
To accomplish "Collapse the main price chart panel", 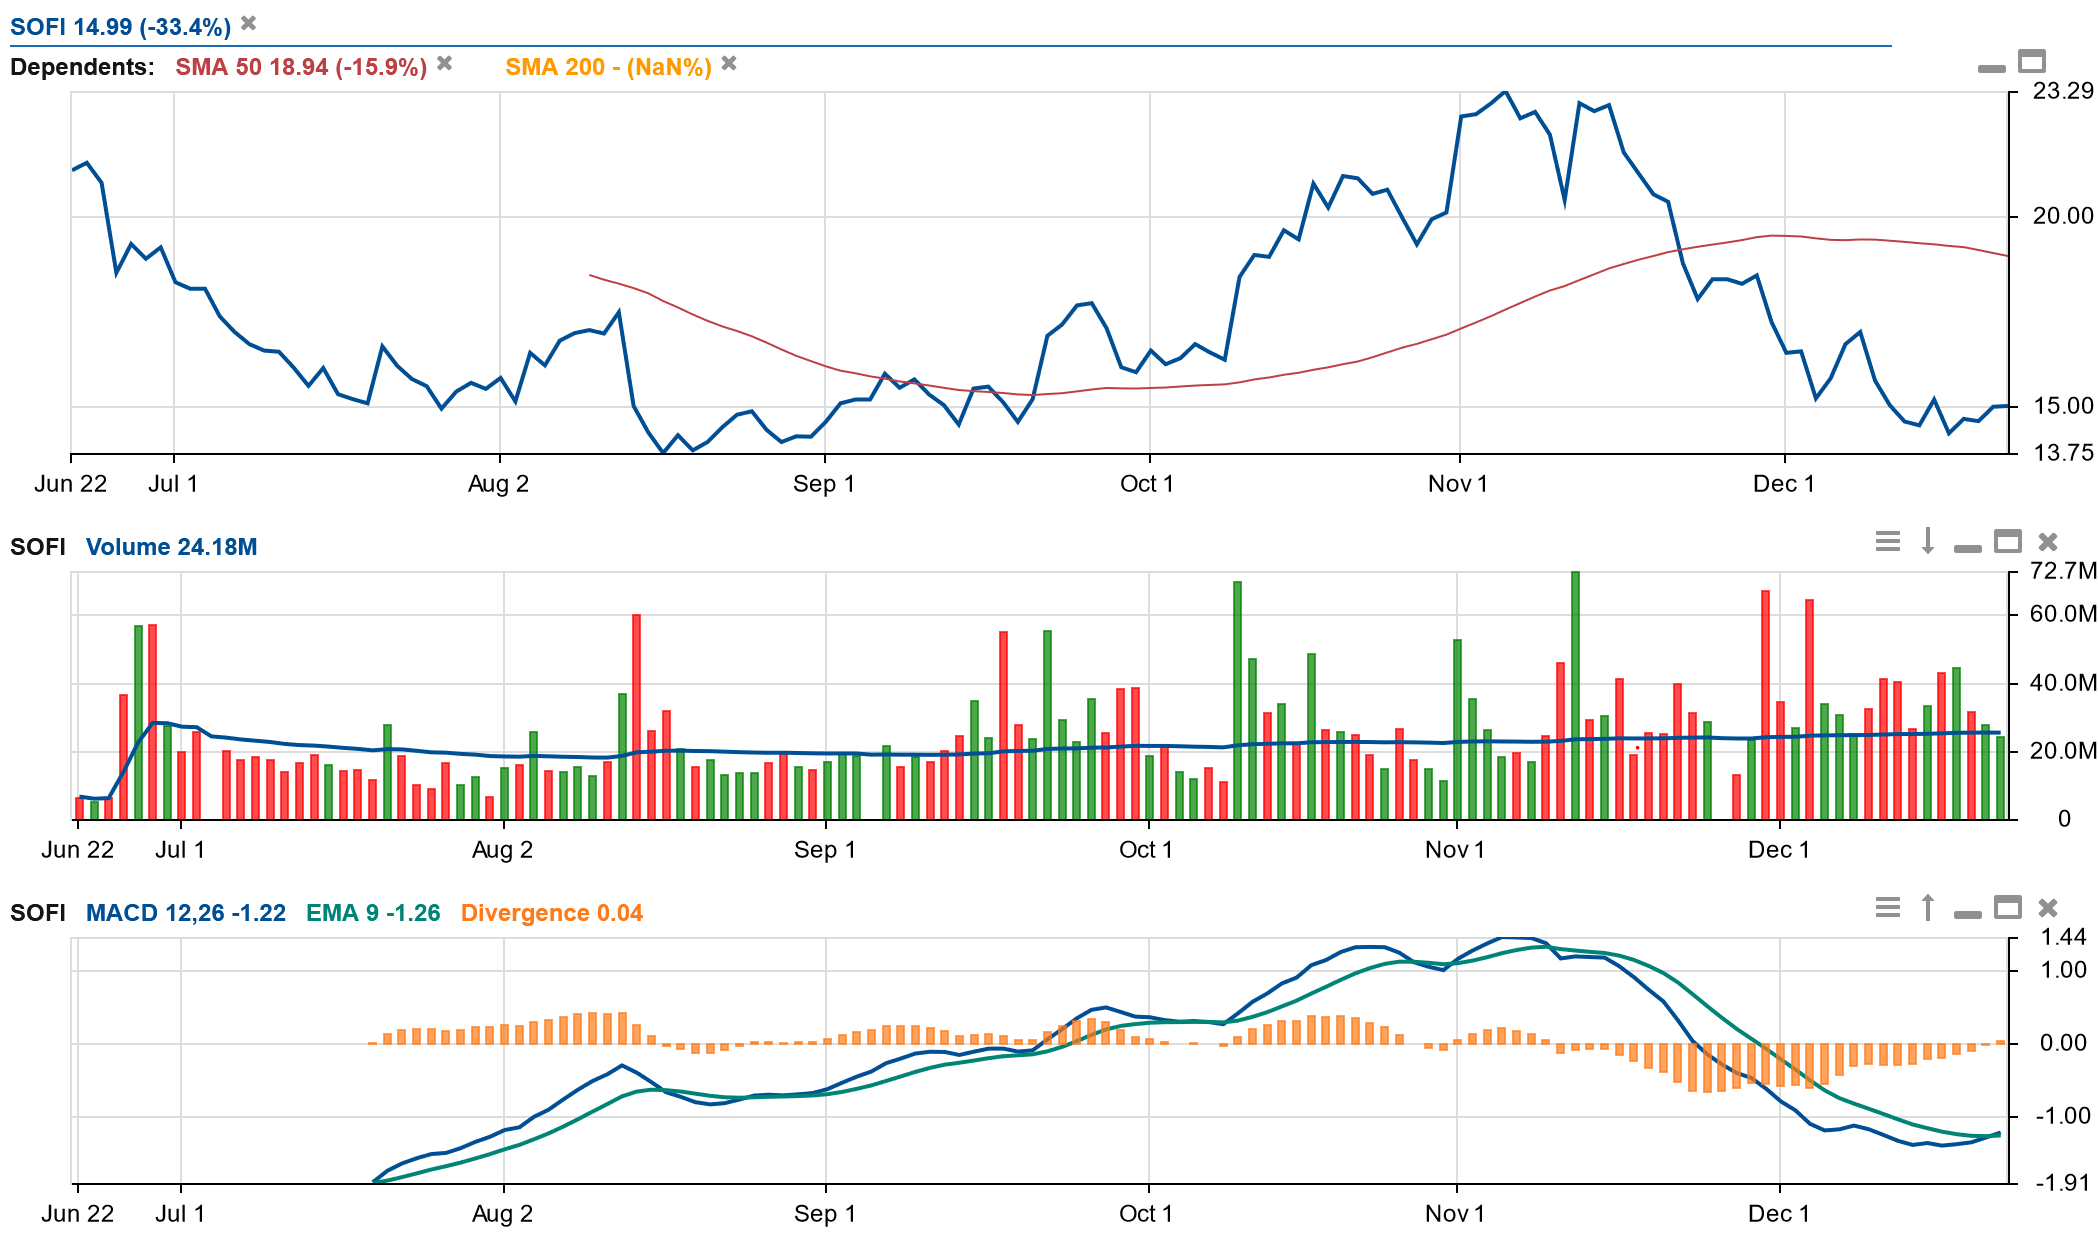I will (1991, 68).
